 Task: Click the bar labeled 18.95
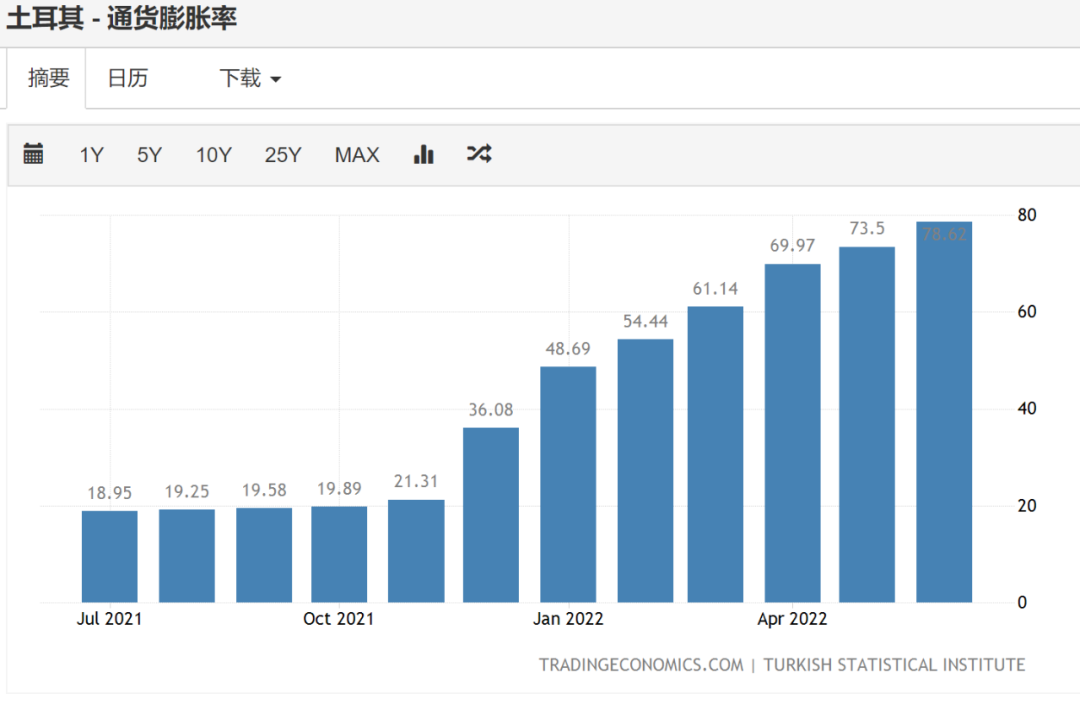[110, 556]
